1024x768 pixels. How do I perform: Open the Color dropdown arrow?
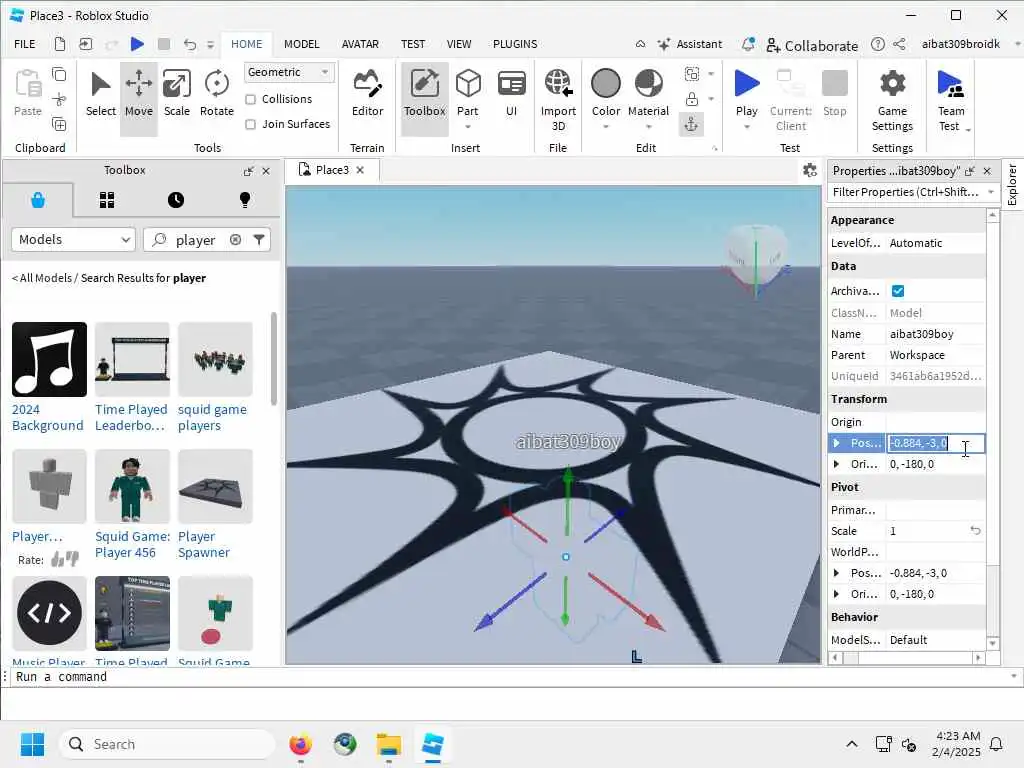pyautogui.click(x=605, y=127)
